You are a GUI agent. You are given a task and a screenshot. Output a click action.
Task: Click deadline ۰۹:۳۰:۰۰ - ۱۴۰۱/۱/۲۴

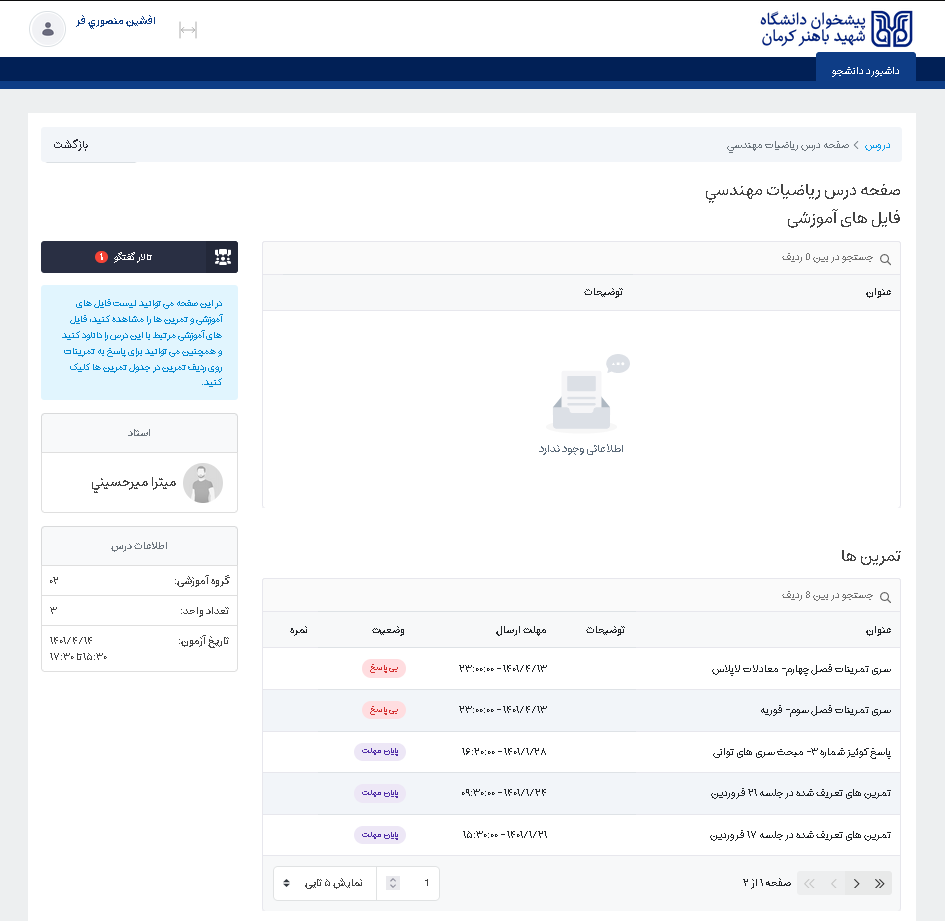click(504, 793)
